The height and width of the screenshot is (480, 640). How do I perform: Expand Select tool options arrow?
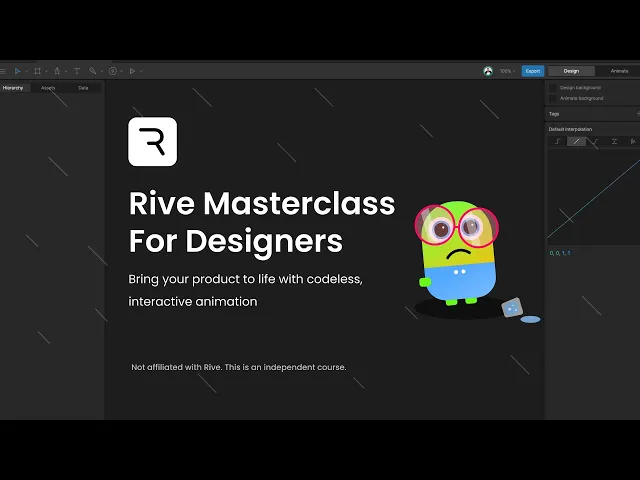click(x=27, y=71)
